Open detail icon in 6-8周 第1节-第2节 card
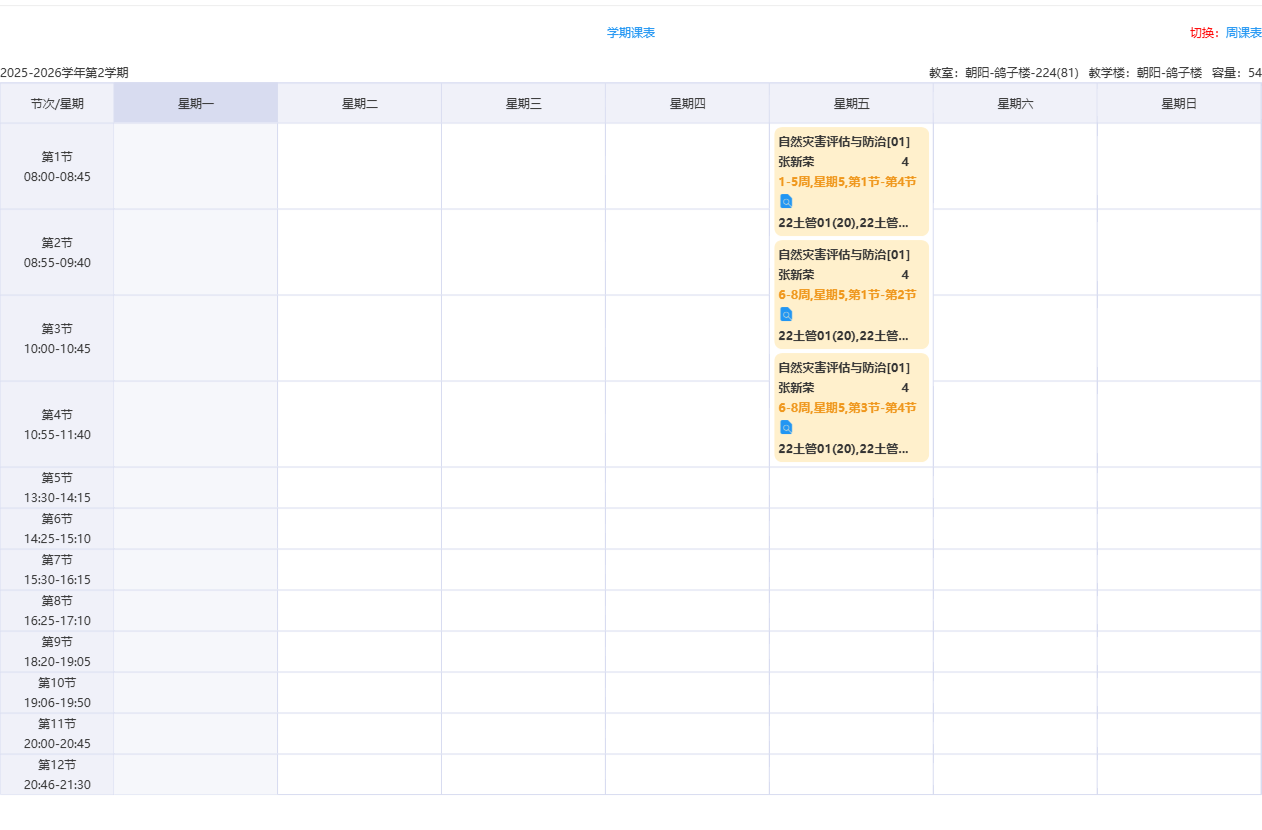This screenshot has width=1262, height=830. 786,315
